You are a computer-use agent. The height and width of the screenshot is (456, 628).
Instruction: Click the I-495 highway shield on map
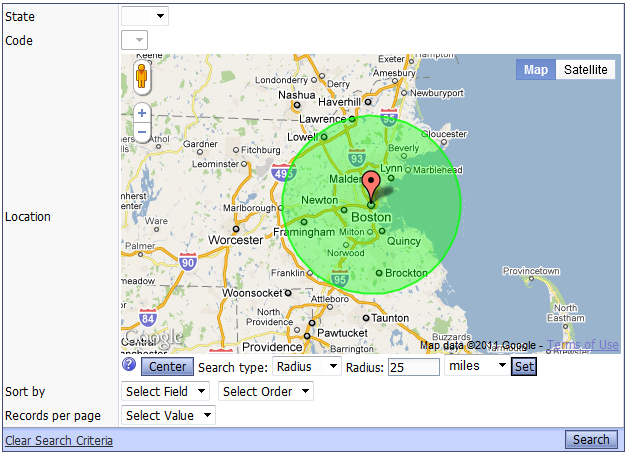click(283, 173)
